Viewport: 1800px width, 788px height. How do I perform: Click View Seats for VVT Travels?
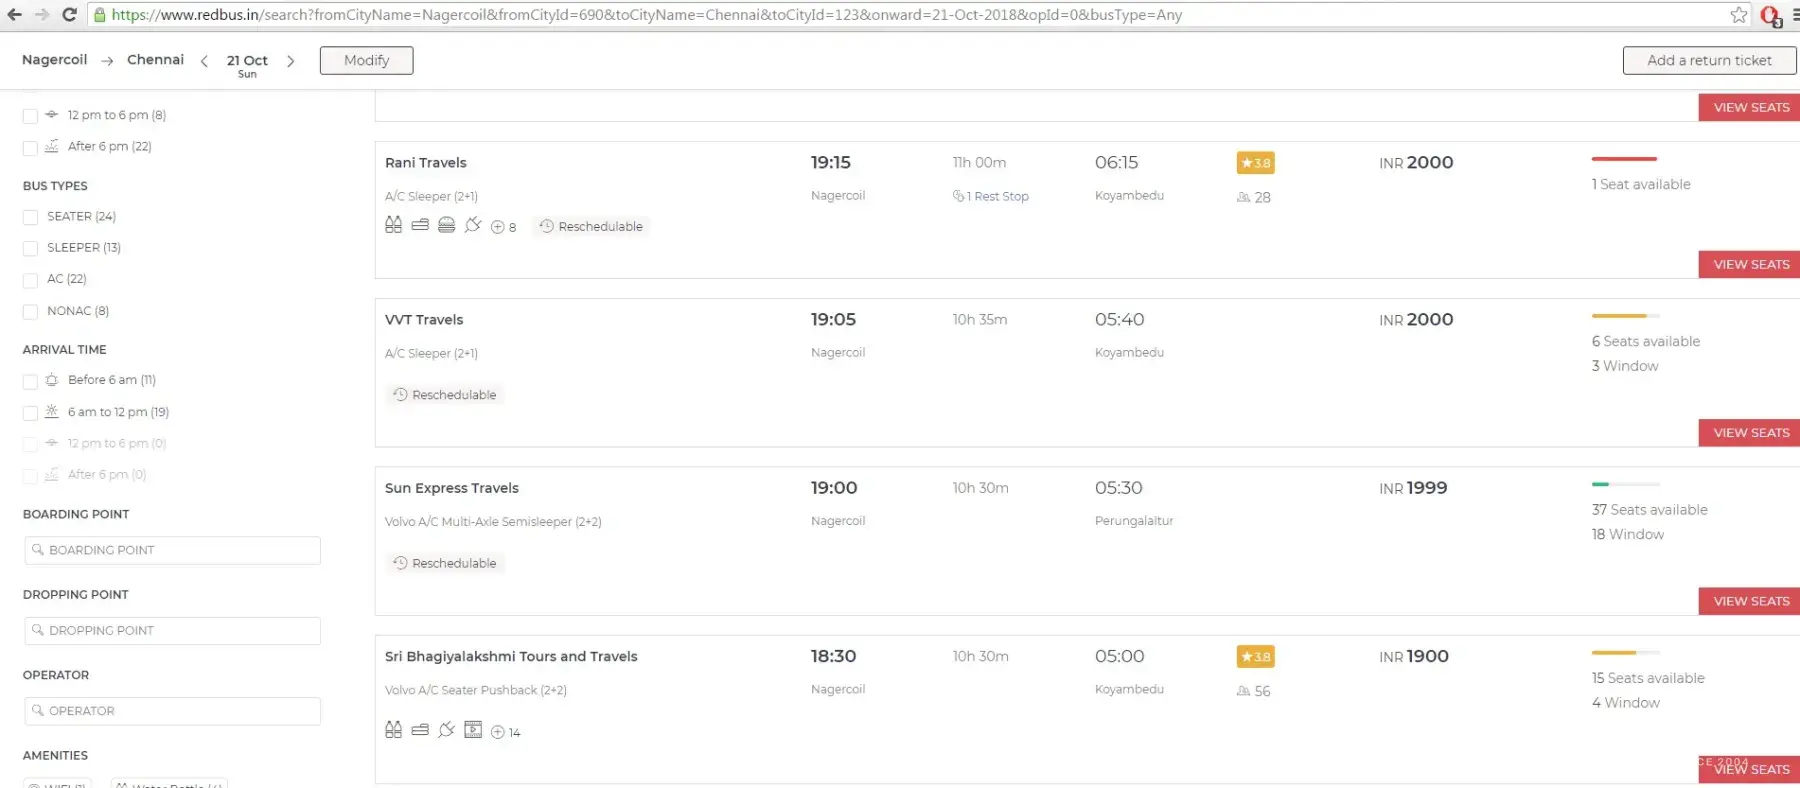[x=1750, y=433]
